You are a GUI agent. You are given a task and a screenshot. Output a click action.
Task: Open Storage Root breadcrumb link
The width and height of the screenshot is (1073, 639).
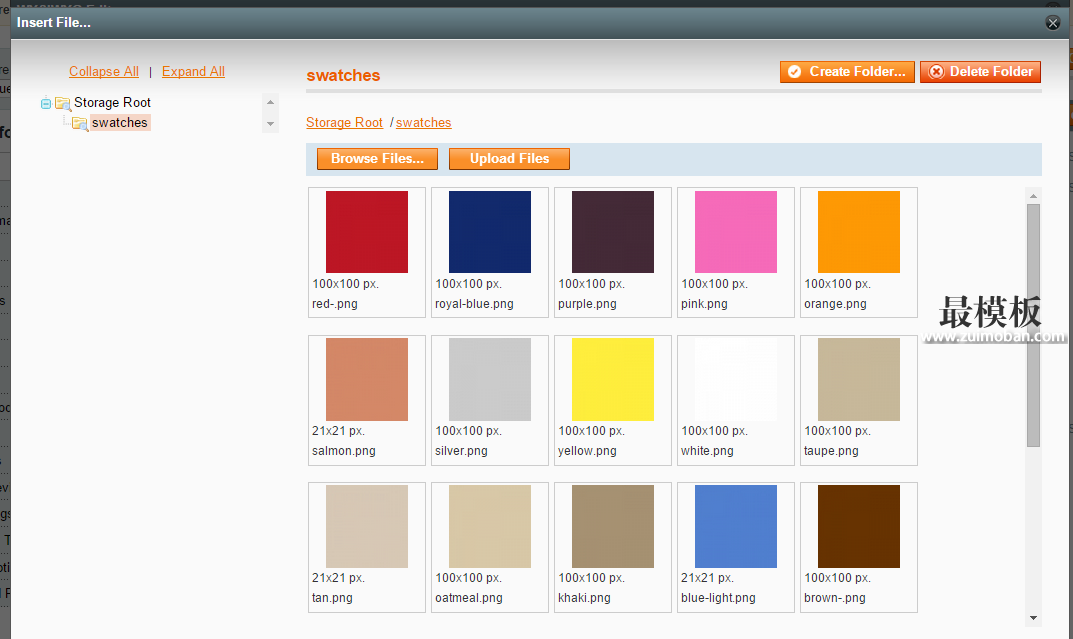click(344, 122)
